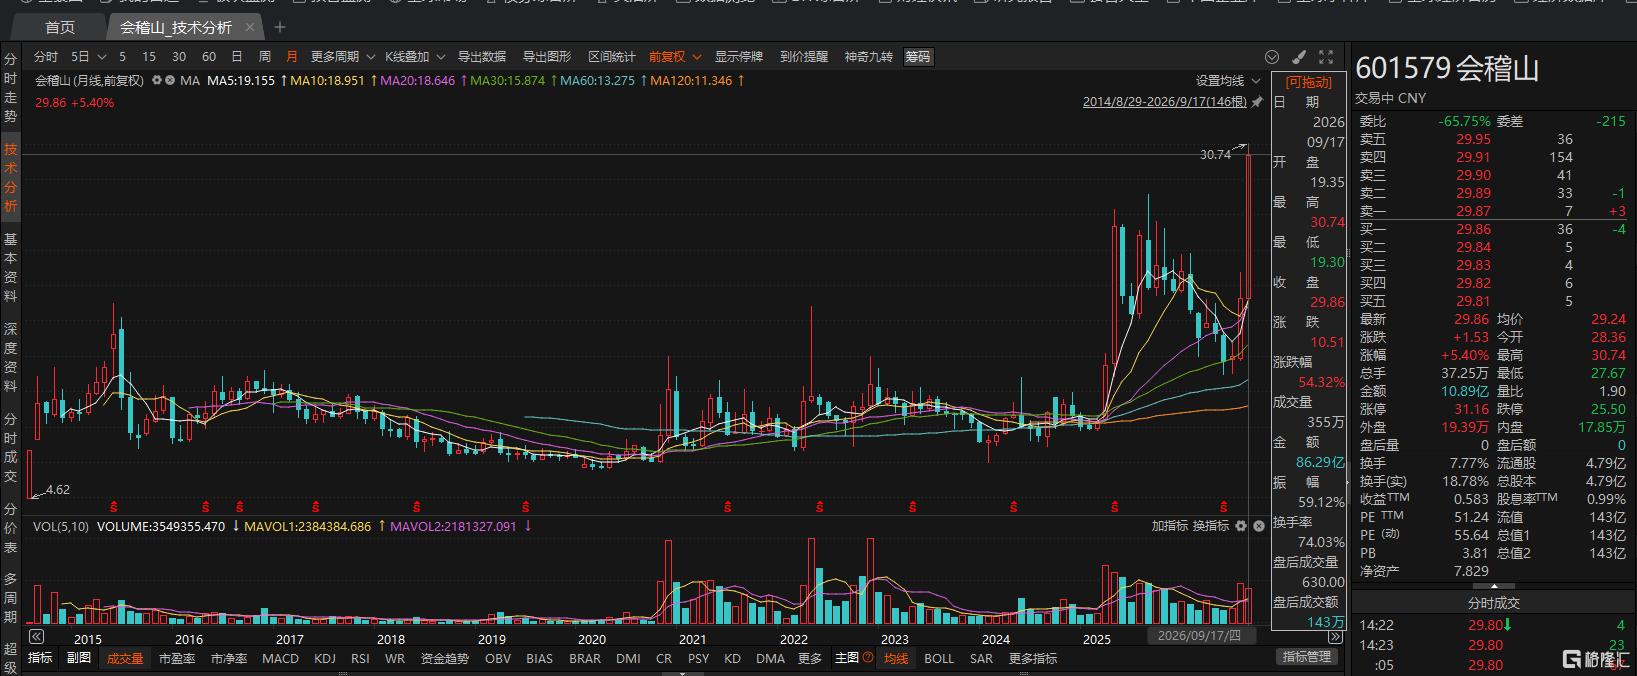
Task: Switch to 首页 tab
Action: point(60,27)
